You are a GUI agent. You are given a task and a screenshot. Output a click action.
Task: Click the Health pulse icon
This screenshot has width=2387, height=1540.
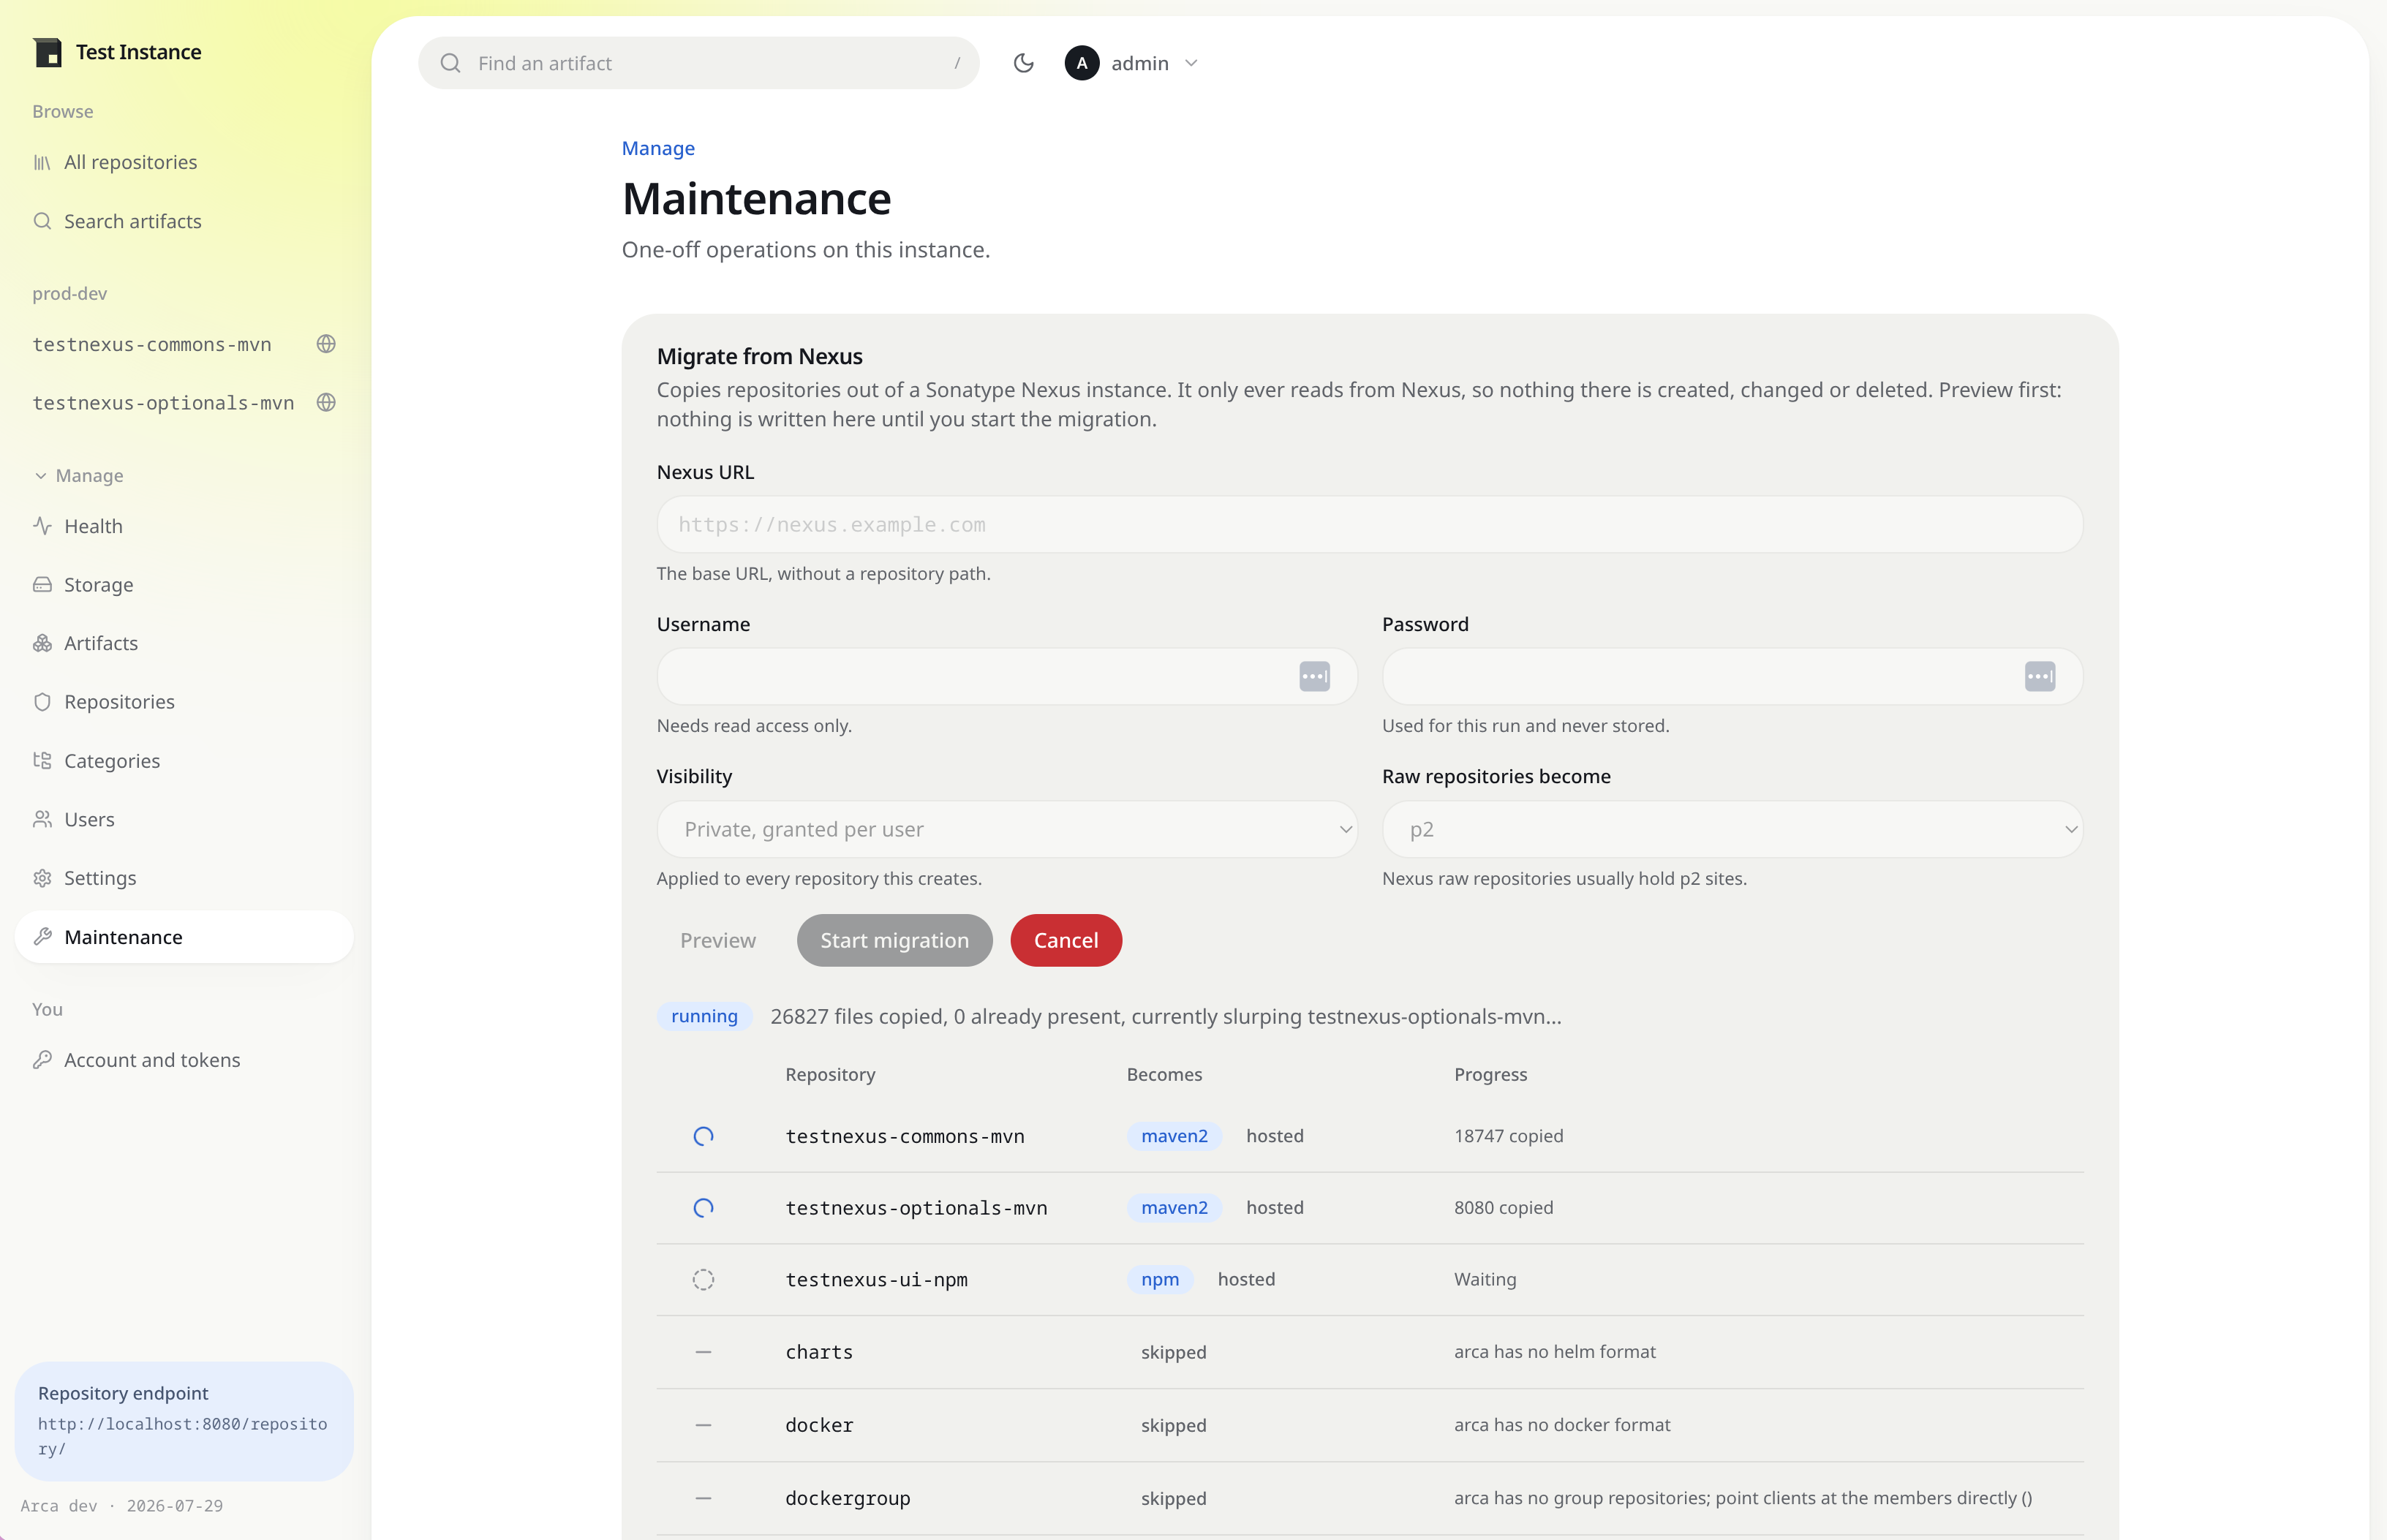click(x=42, y=526)
